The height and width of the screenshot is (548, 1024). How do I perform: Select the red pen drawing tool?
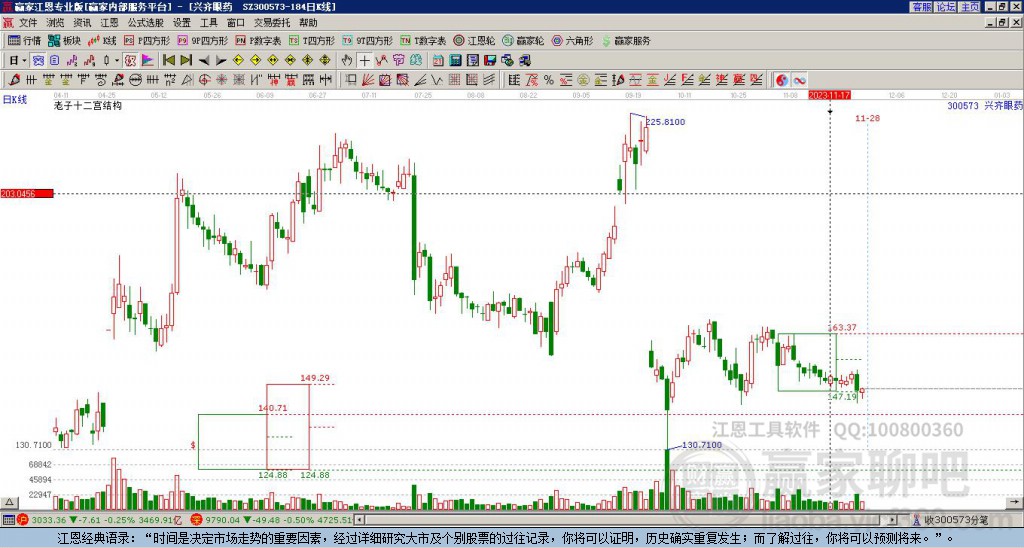(14, 80)
